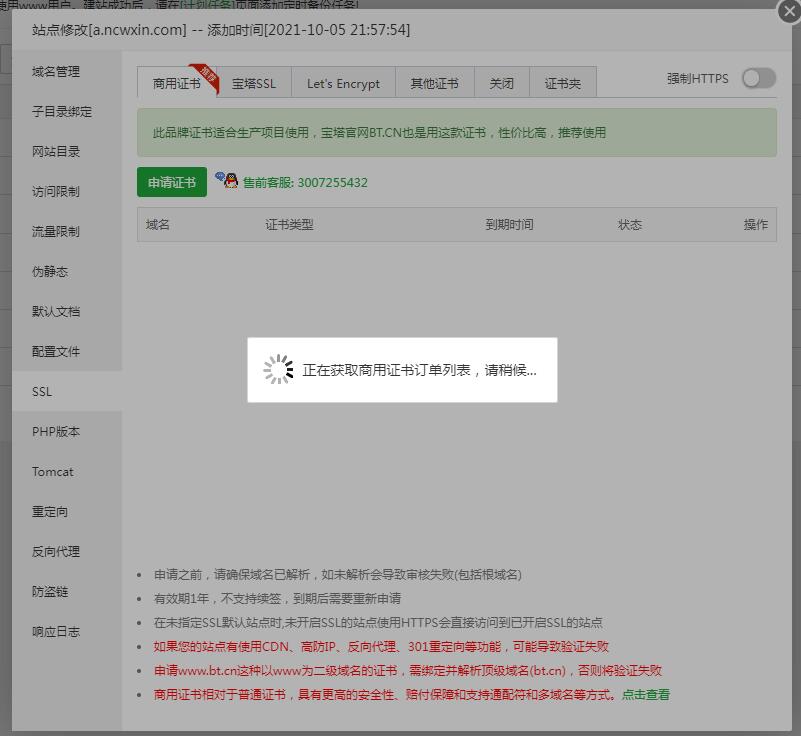Click the note about 有效期1年

click(x=277, y=599)
